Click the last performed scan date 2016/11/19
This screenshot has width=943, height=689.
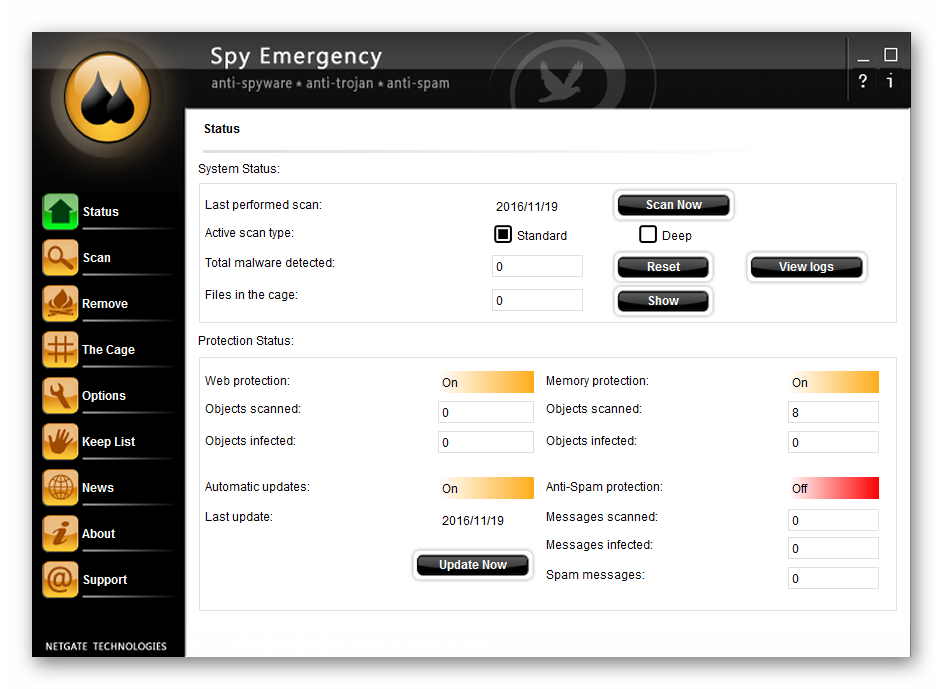point(527,207)
